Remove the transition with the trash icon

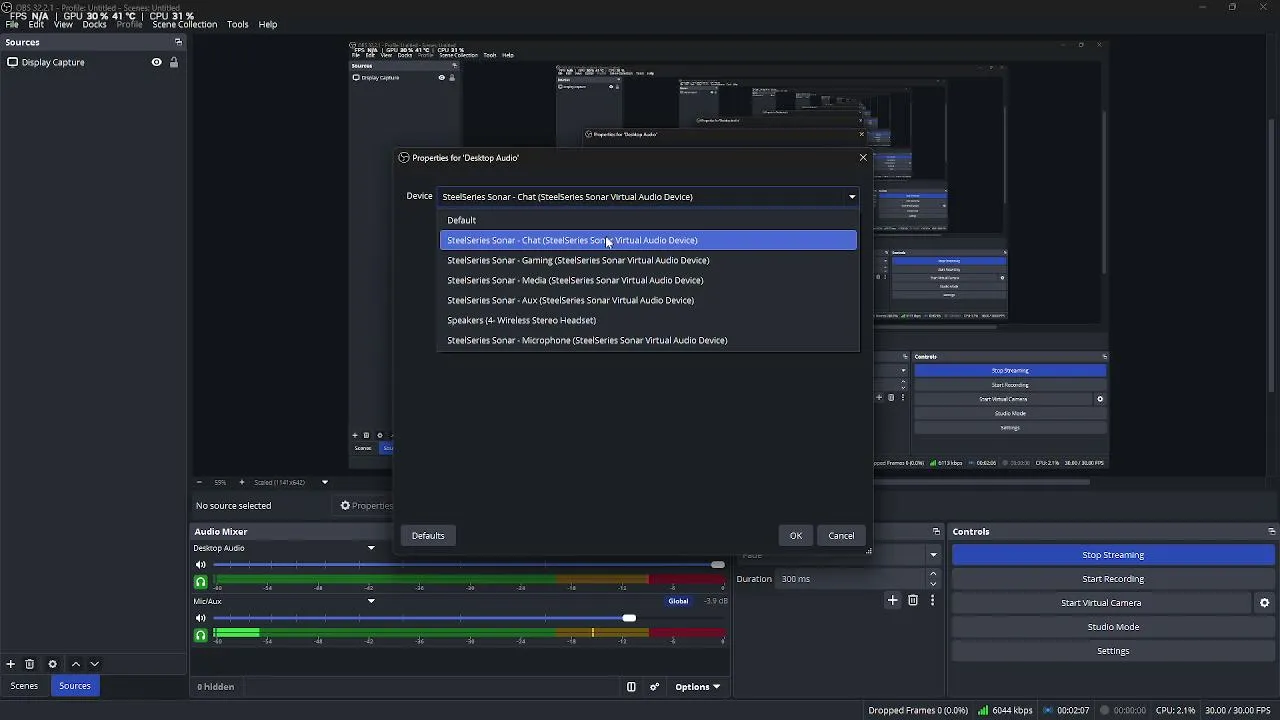click(913, 600)
